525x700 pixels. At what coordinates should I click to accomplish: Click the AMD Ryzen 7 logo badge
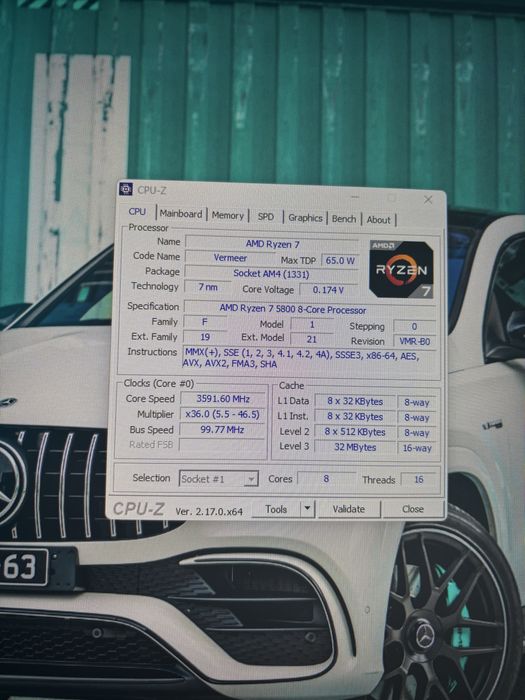[x=401, y=269]
